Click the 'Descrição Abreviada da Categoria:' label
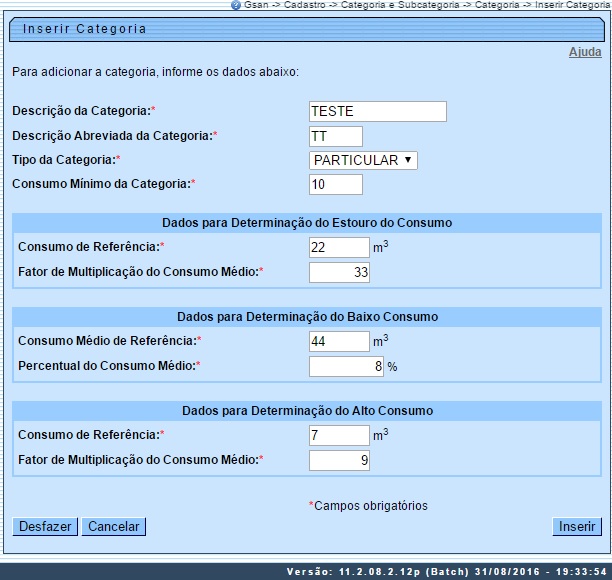This screenshot has height=580, width=612. tap(114, 136)
